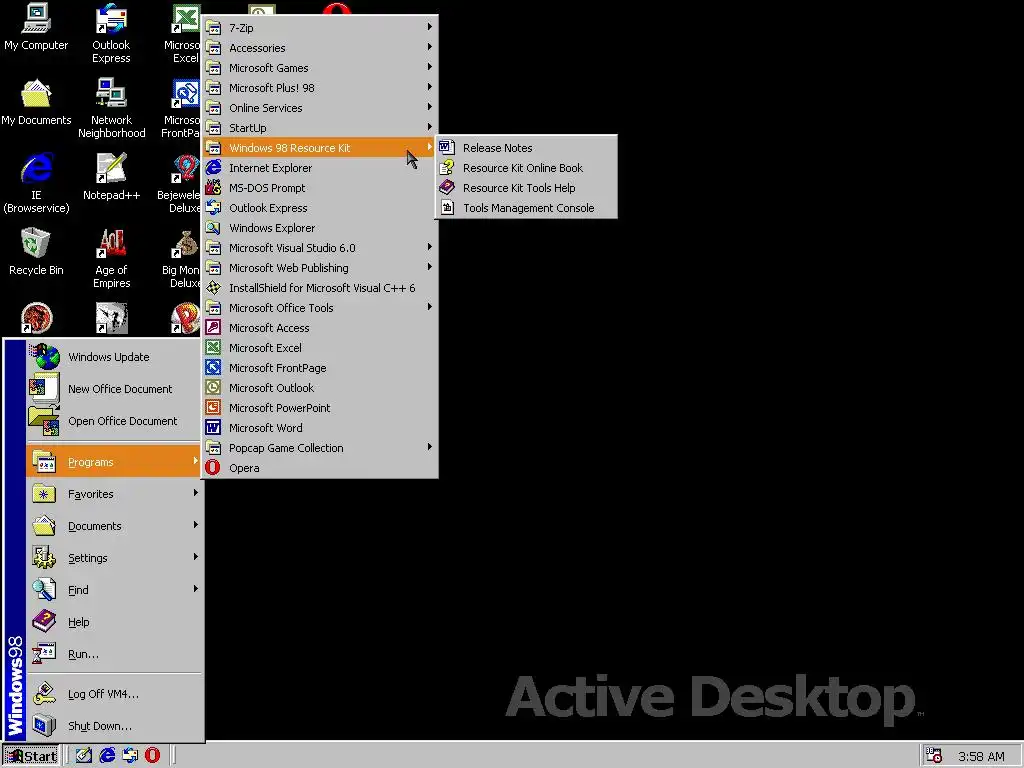Expand Find in the Start menu

[x=114, y=590]
